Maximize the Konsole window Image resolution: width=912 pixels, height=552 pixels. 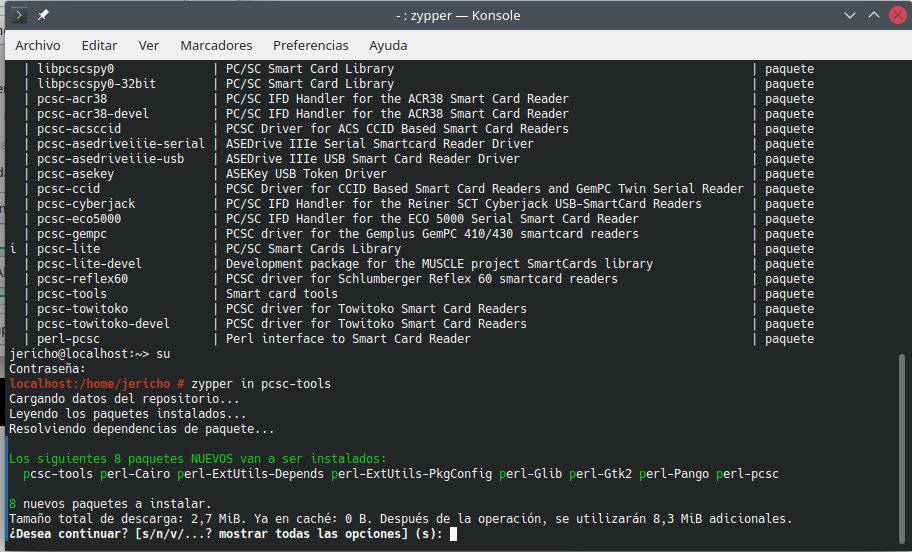pos(872,16)
